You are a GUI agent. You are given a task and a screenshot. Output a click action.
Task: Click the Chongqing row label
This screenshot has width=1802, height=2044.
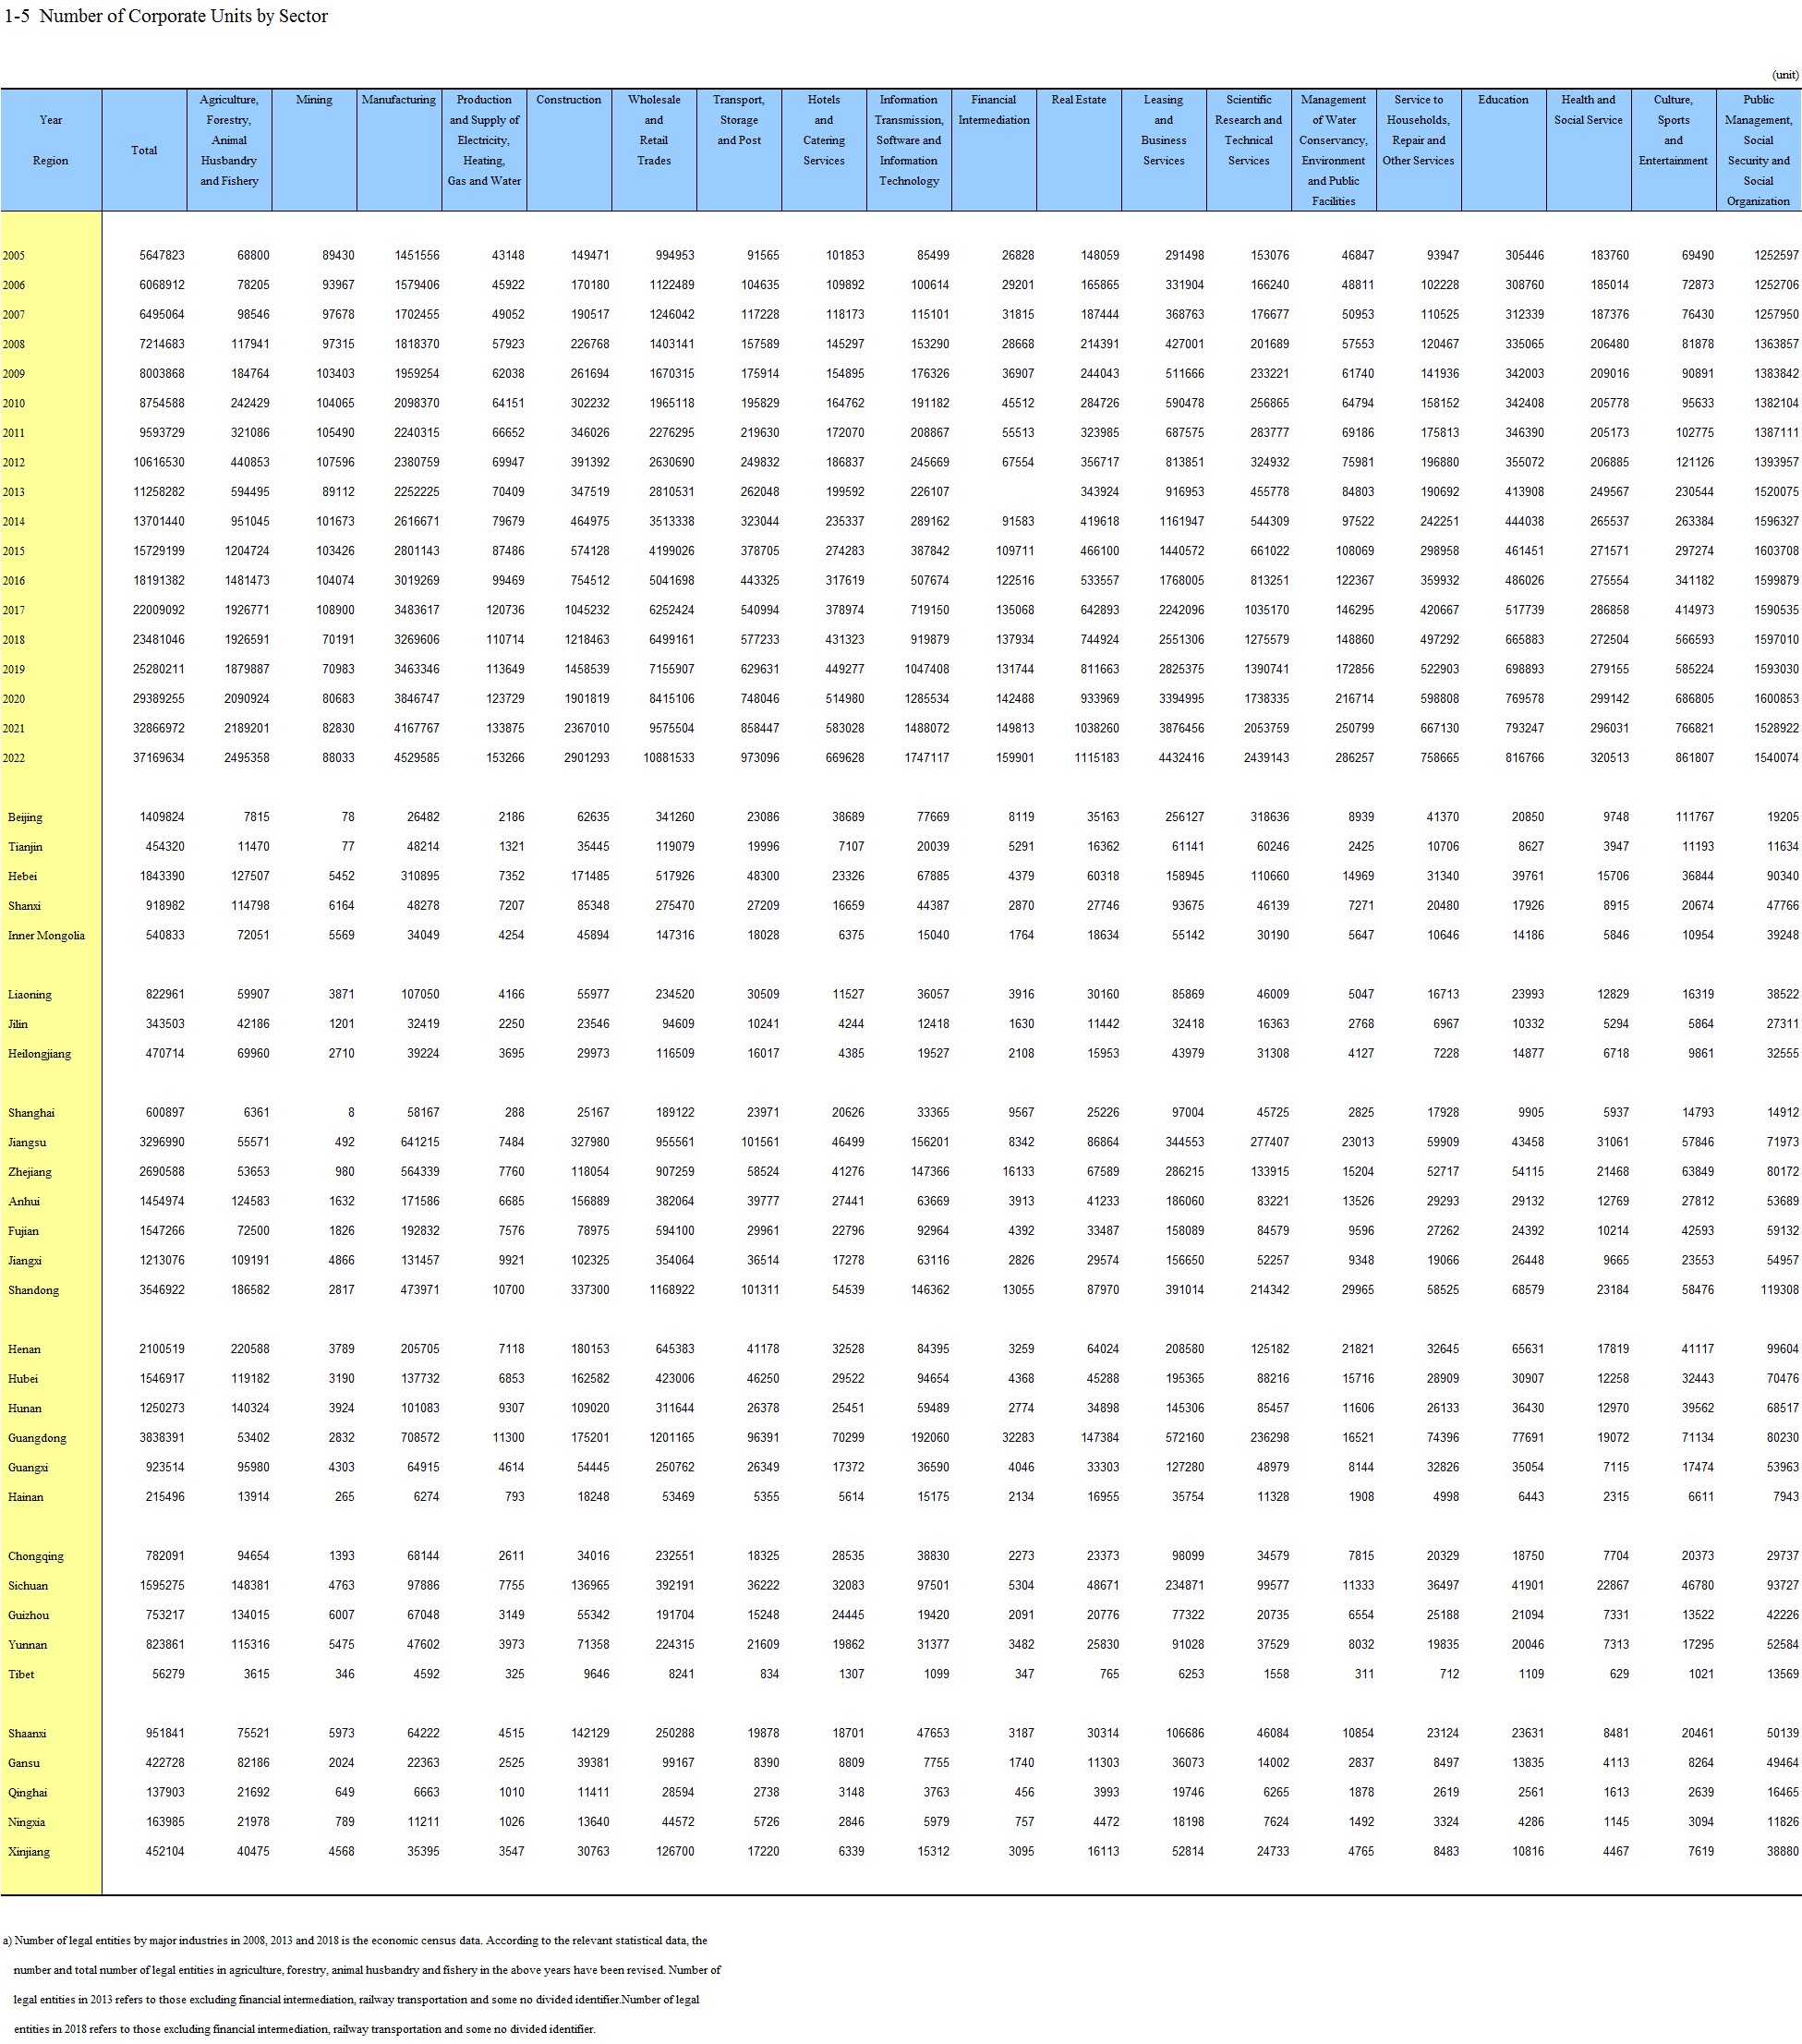point(35,1556)
